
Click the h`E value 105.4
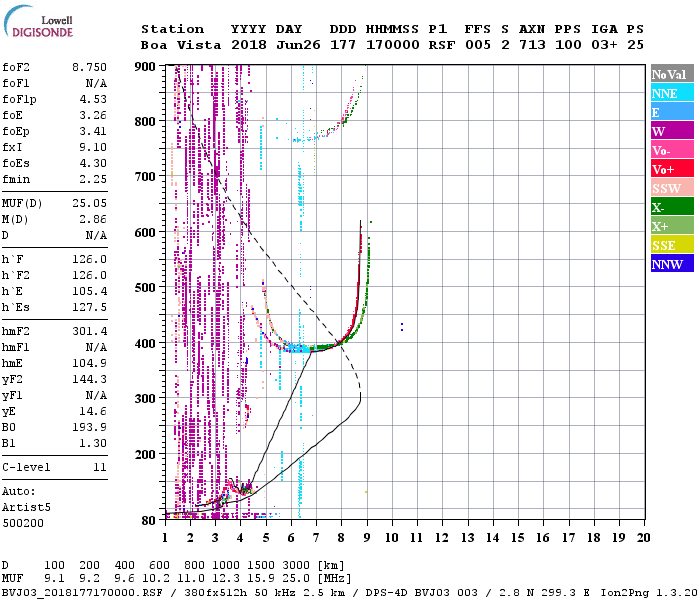[x=89, y=292]
